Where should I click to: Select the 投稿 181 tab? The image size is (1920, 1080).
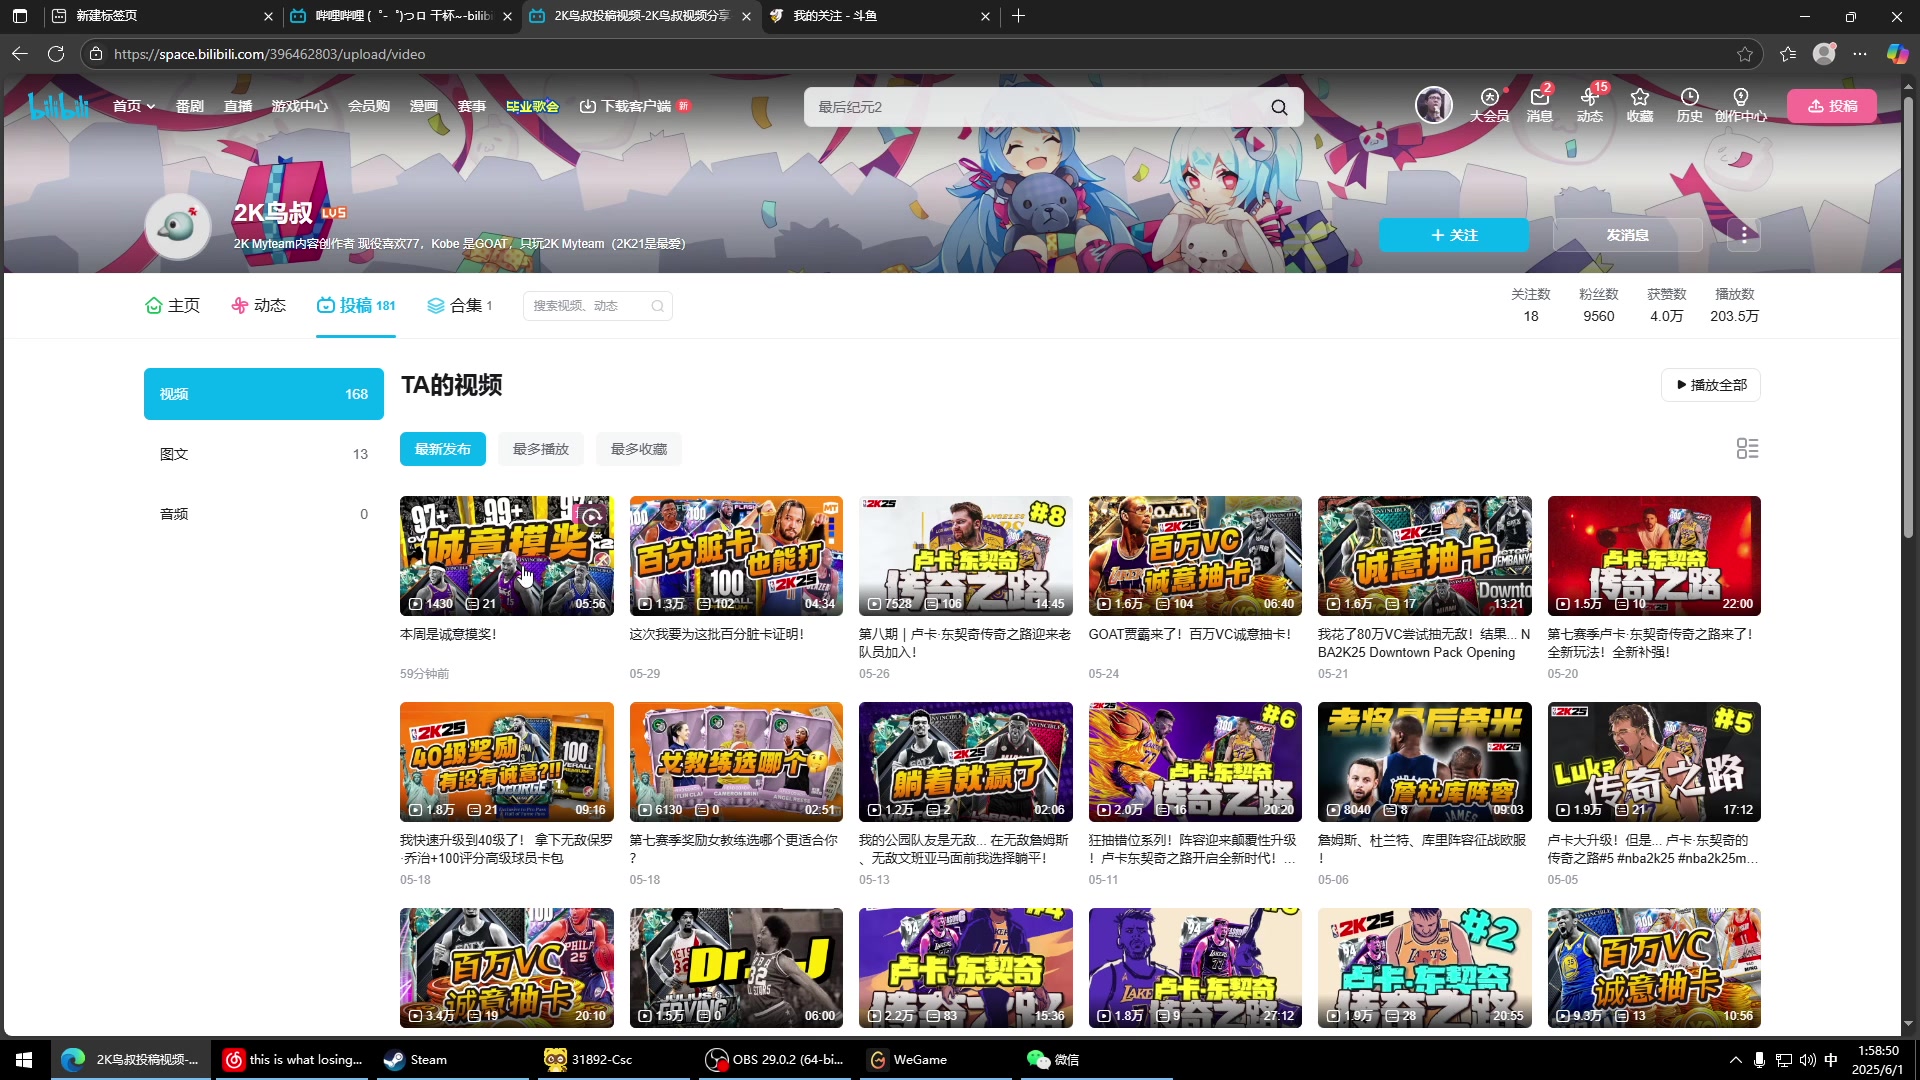(356, 305)
